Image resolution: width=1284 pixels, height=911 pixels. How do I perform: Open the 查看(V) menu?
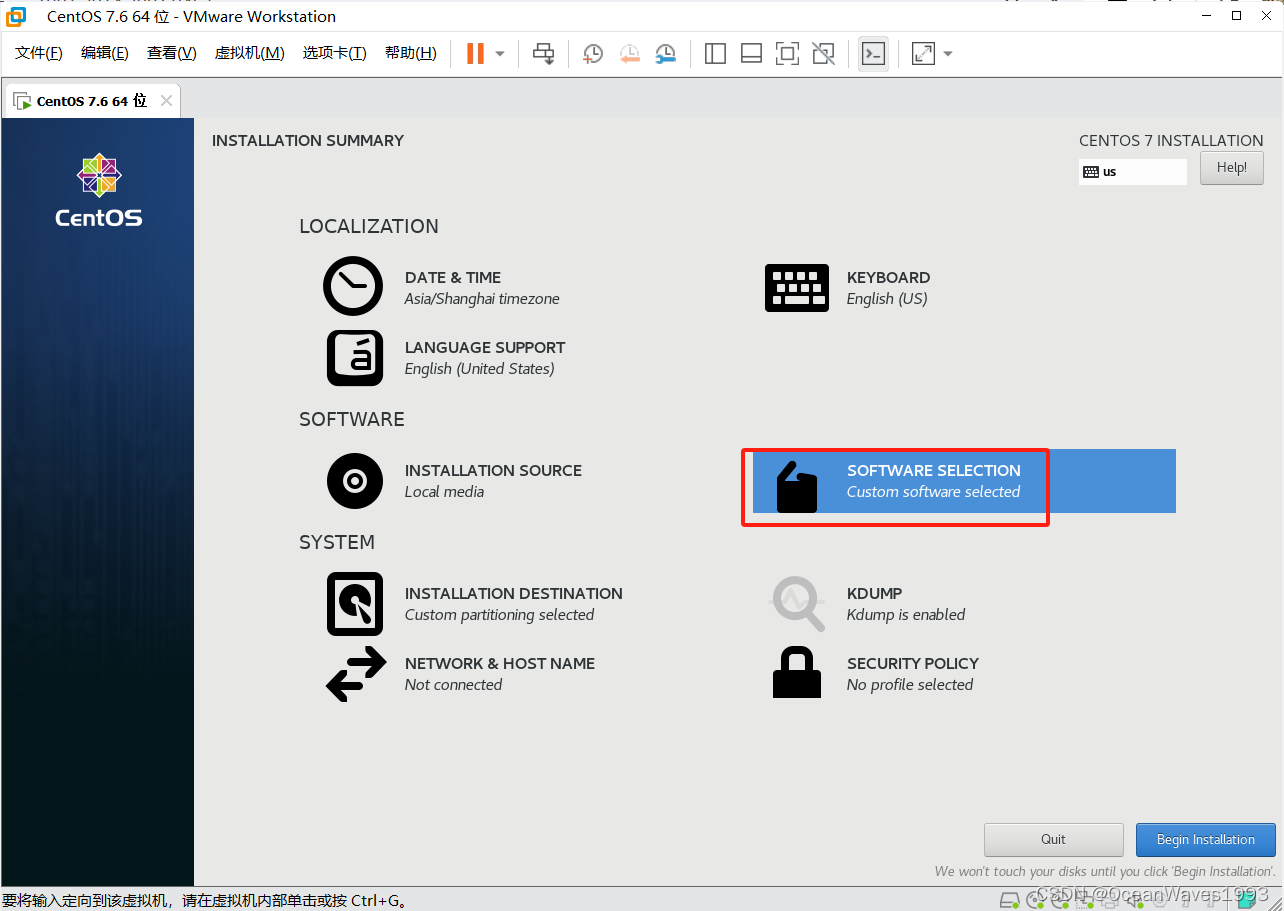pyautogui.click(x=171, y=53)
